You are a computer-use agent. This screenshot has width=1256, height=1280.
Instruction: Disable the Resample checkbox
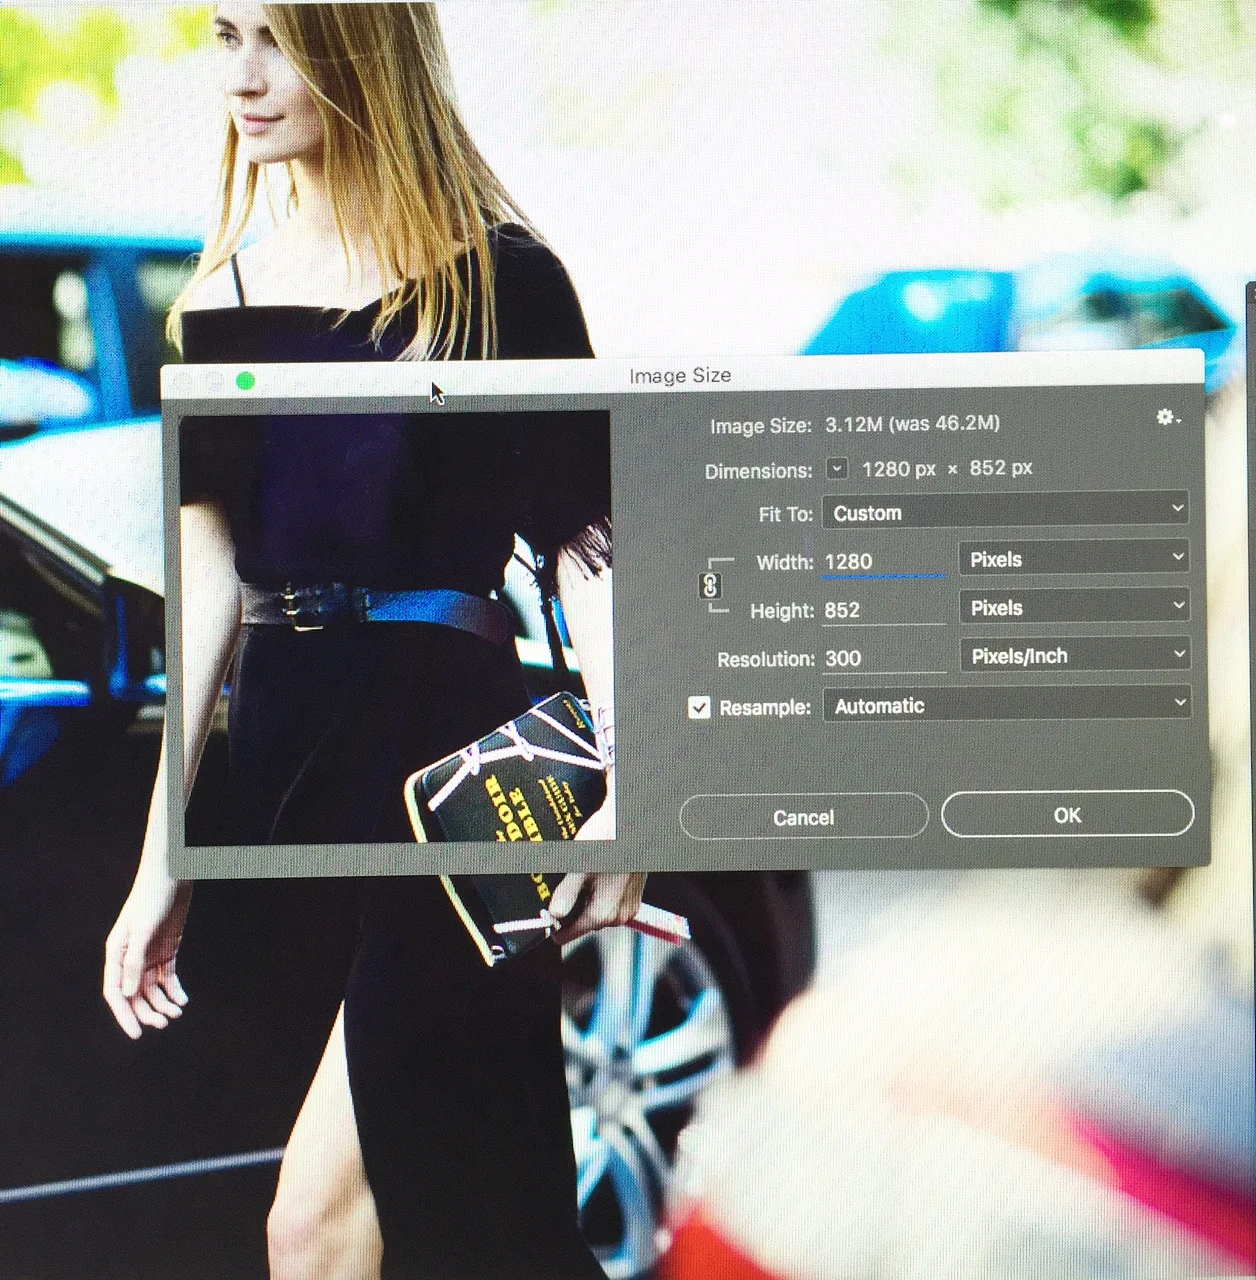pos(699,707)
